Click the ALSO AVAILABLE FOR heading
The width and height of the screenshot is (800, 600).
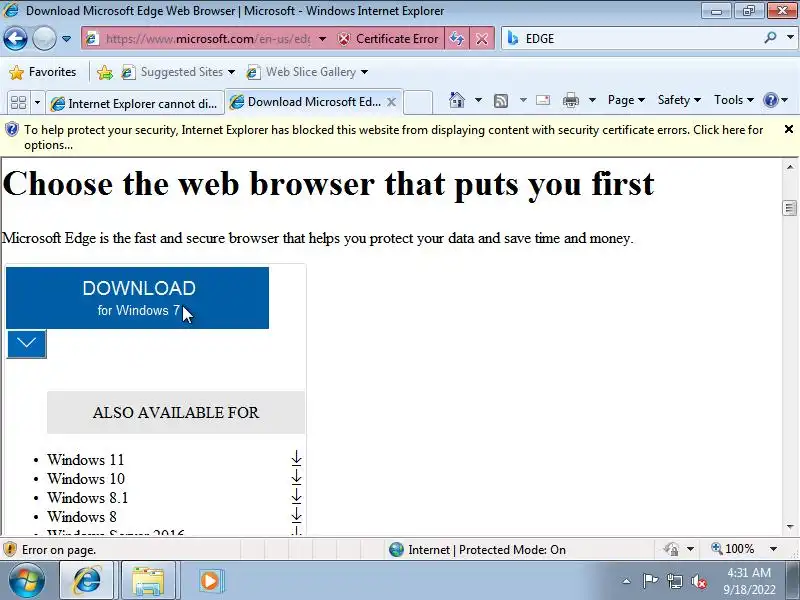click(176, 412)
